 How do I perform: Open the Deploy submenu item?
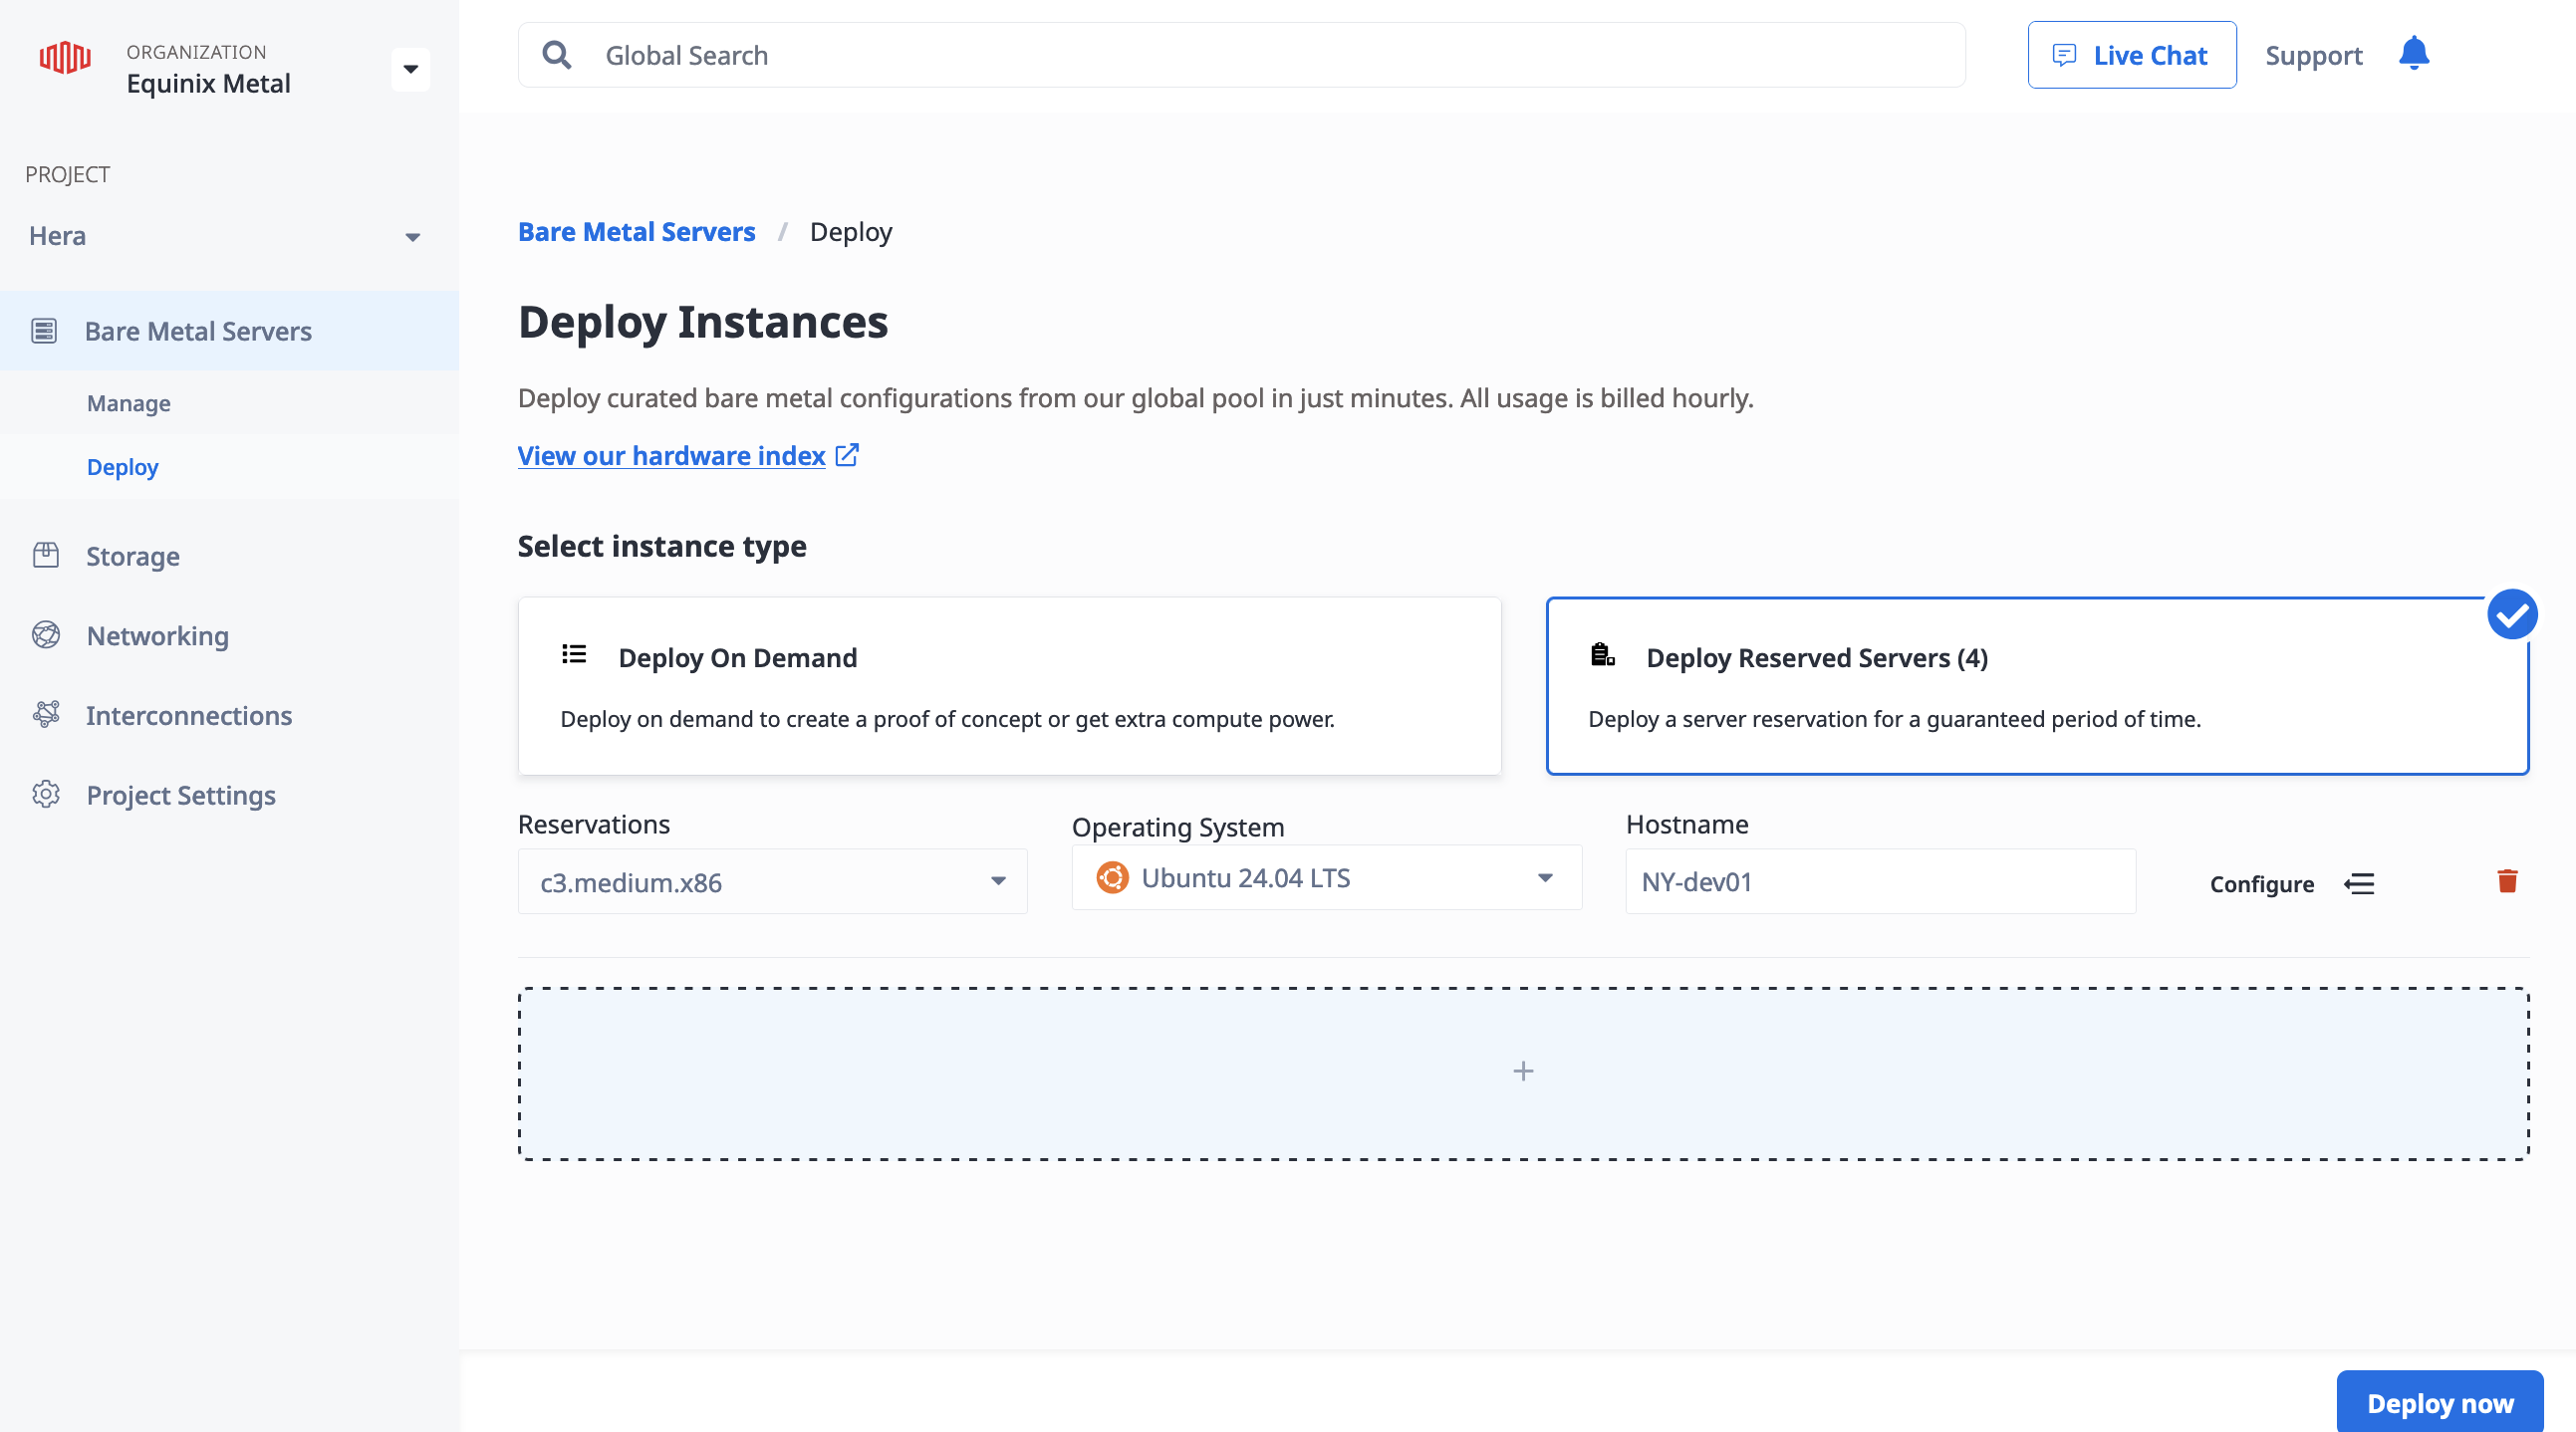pos(122,467)
